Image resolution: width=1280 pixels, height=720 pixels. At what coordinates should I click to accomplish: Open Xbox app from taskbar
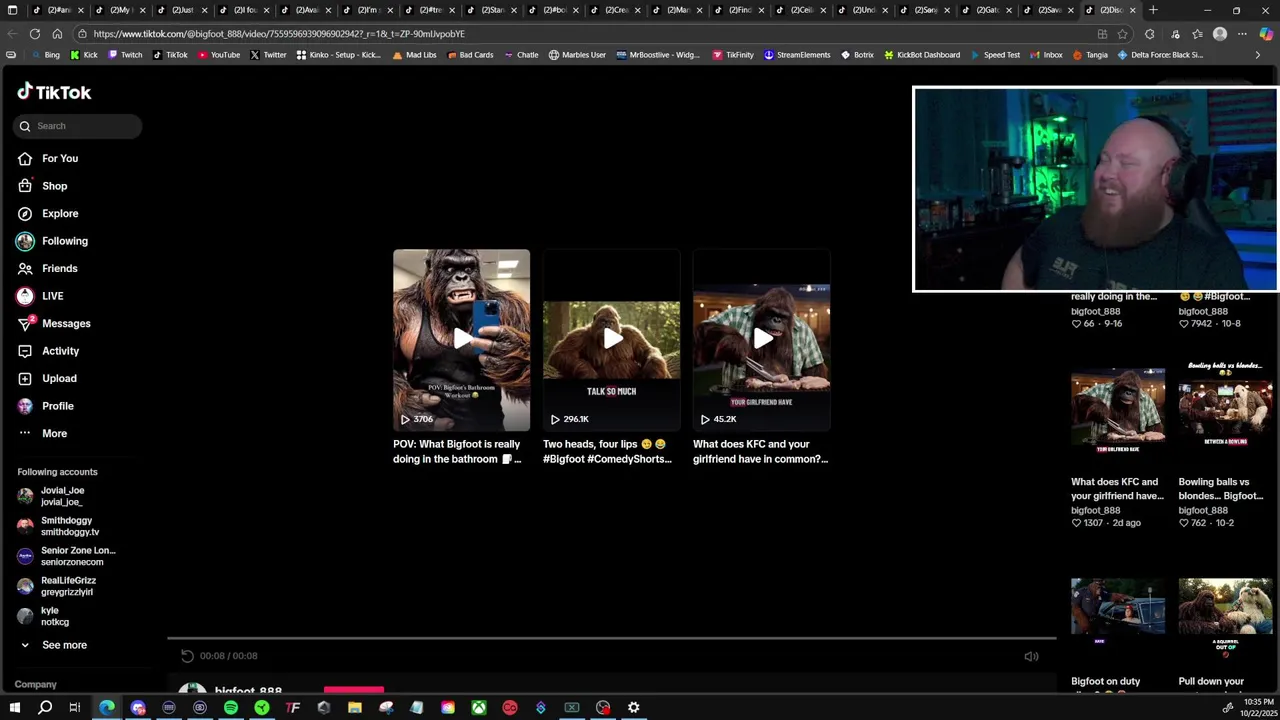coord(479,708)
